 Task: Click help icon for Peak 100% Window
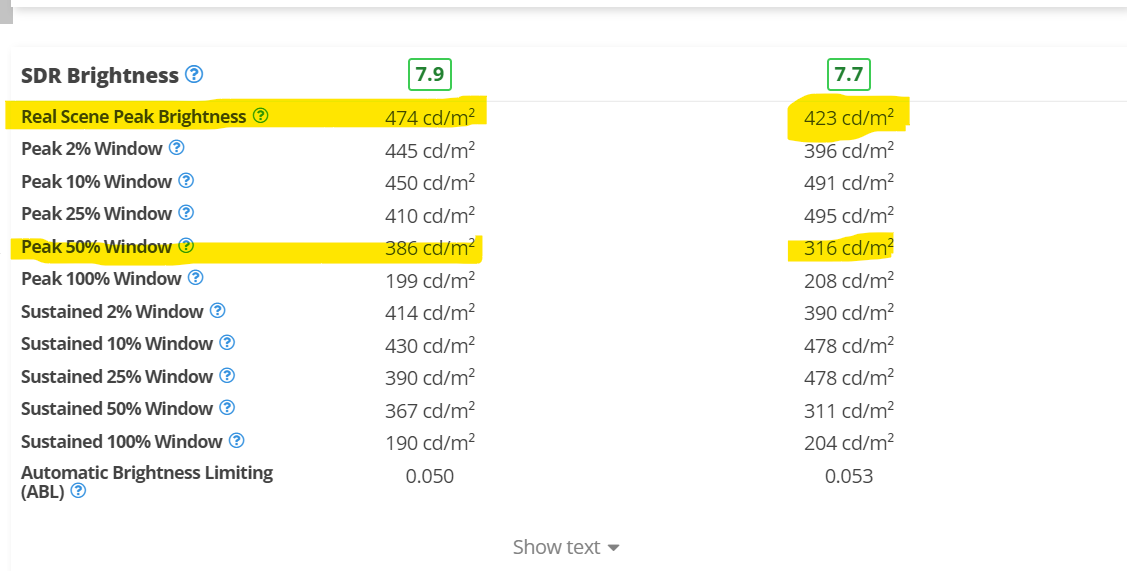pos(196,278)
